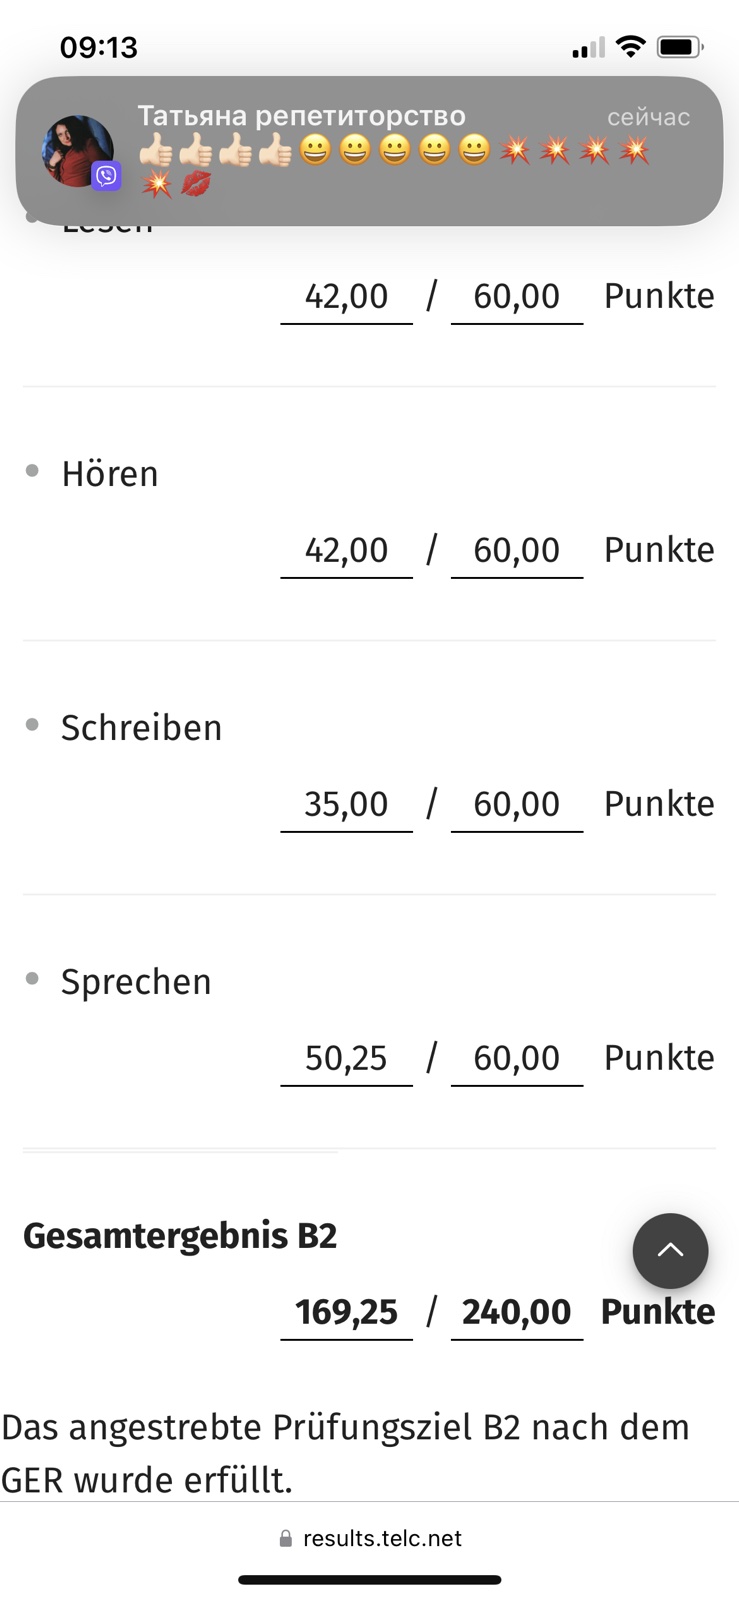Tap the maximum total 240,00 field
Screen dimensions: 739x1600
(517, 1313)
